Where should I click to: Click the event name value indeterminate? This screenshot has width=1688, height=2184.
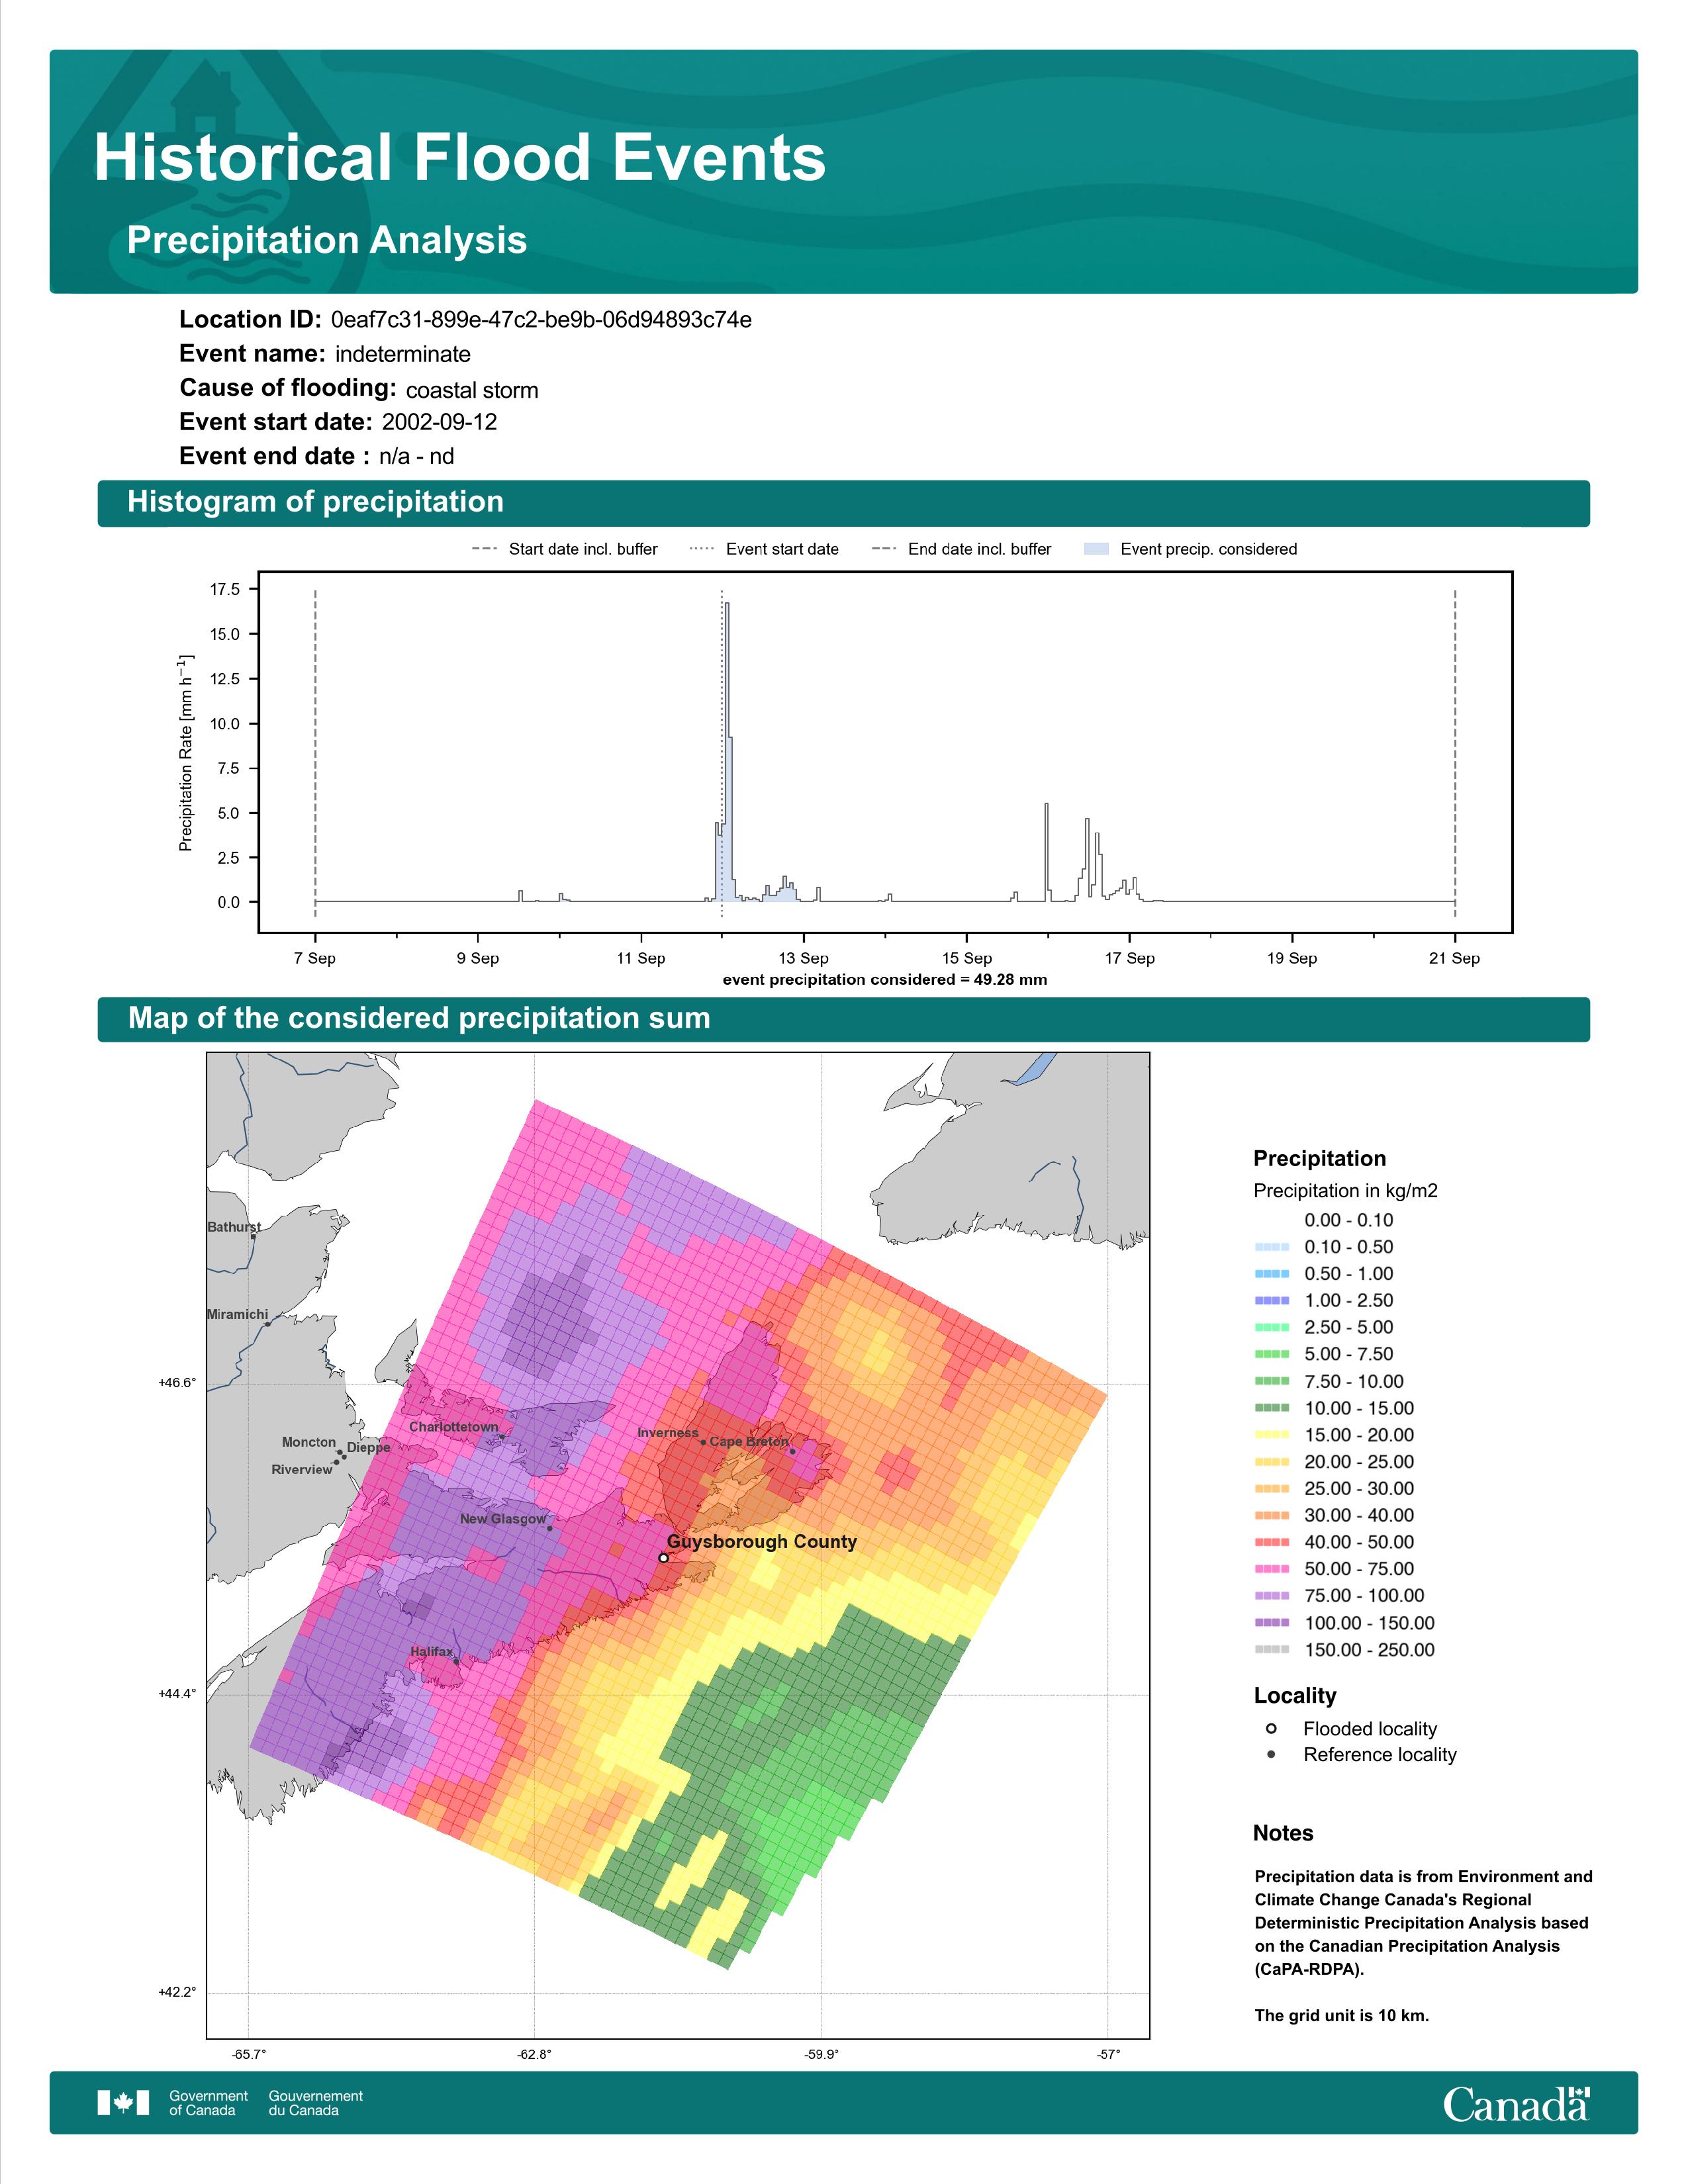pos(402,354)
